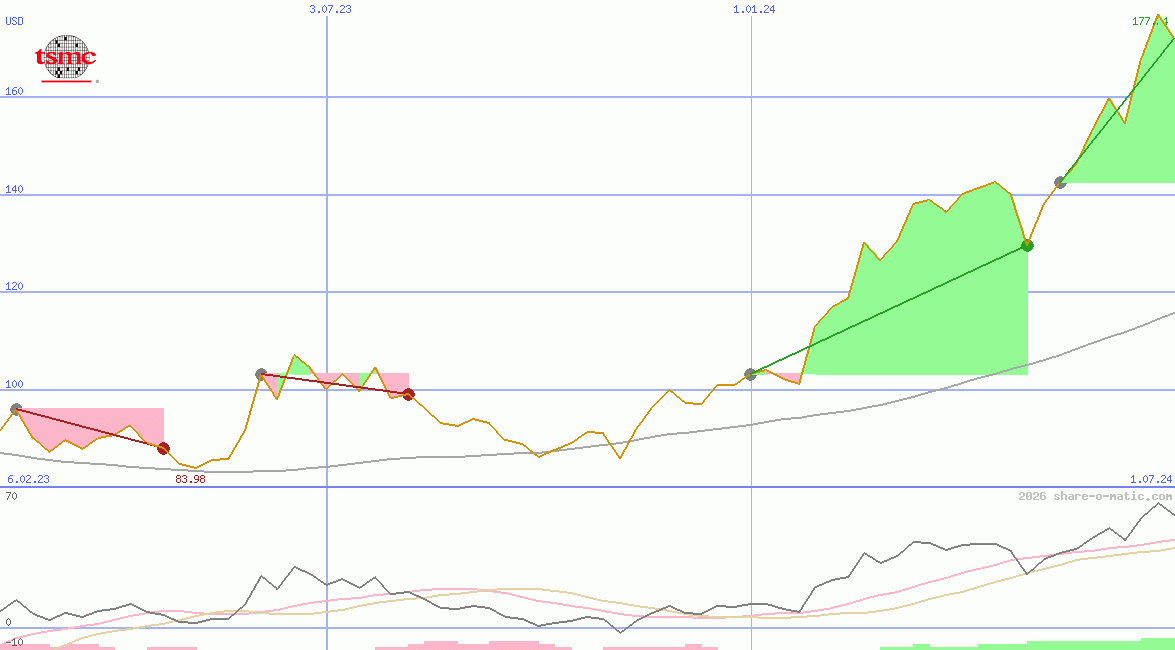Open the share-o-matic.com watermark link
Viewport: 1175px width, 650px height.
coord(1095,493)
